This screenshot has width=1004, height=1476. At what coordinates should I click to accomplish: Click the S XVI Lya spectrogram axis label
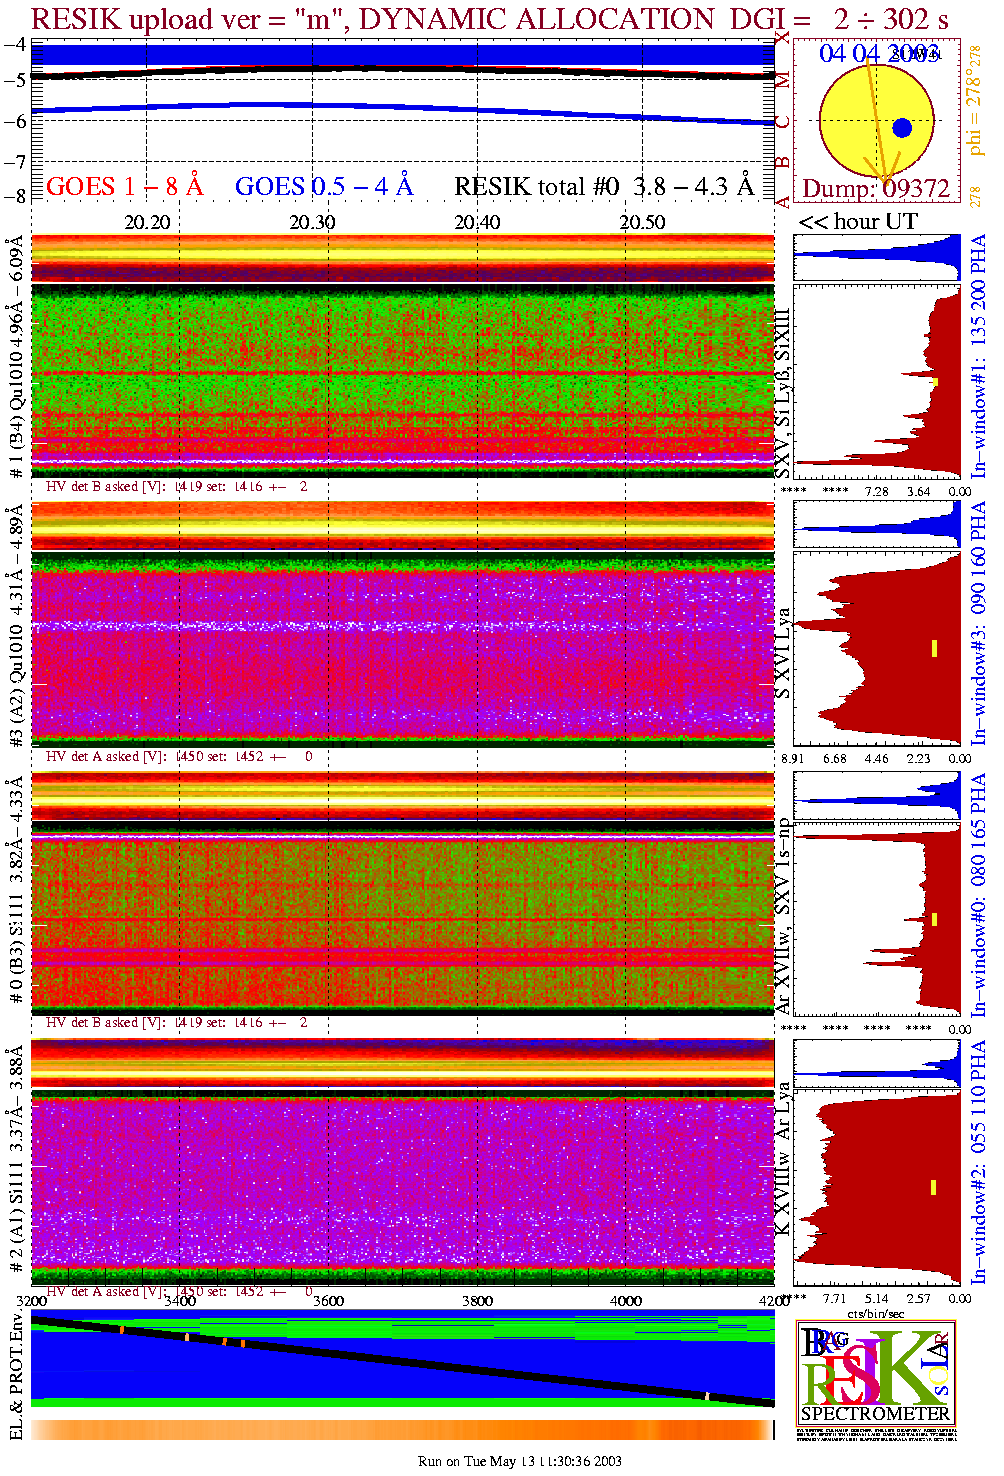783,653
